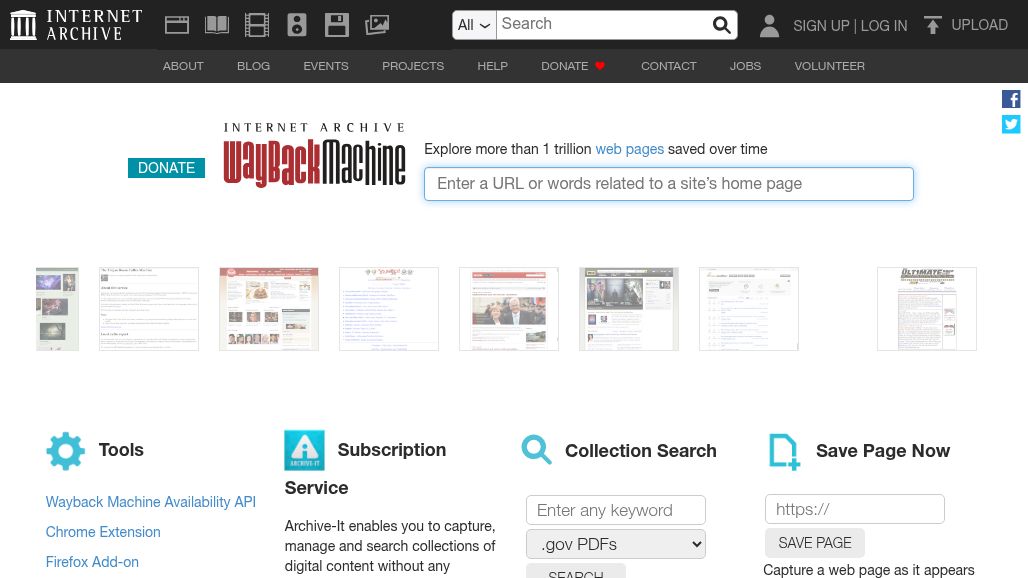1028x578 pixels.
Task: Open the red recipe site thumbnail
Action: (269, 309)
